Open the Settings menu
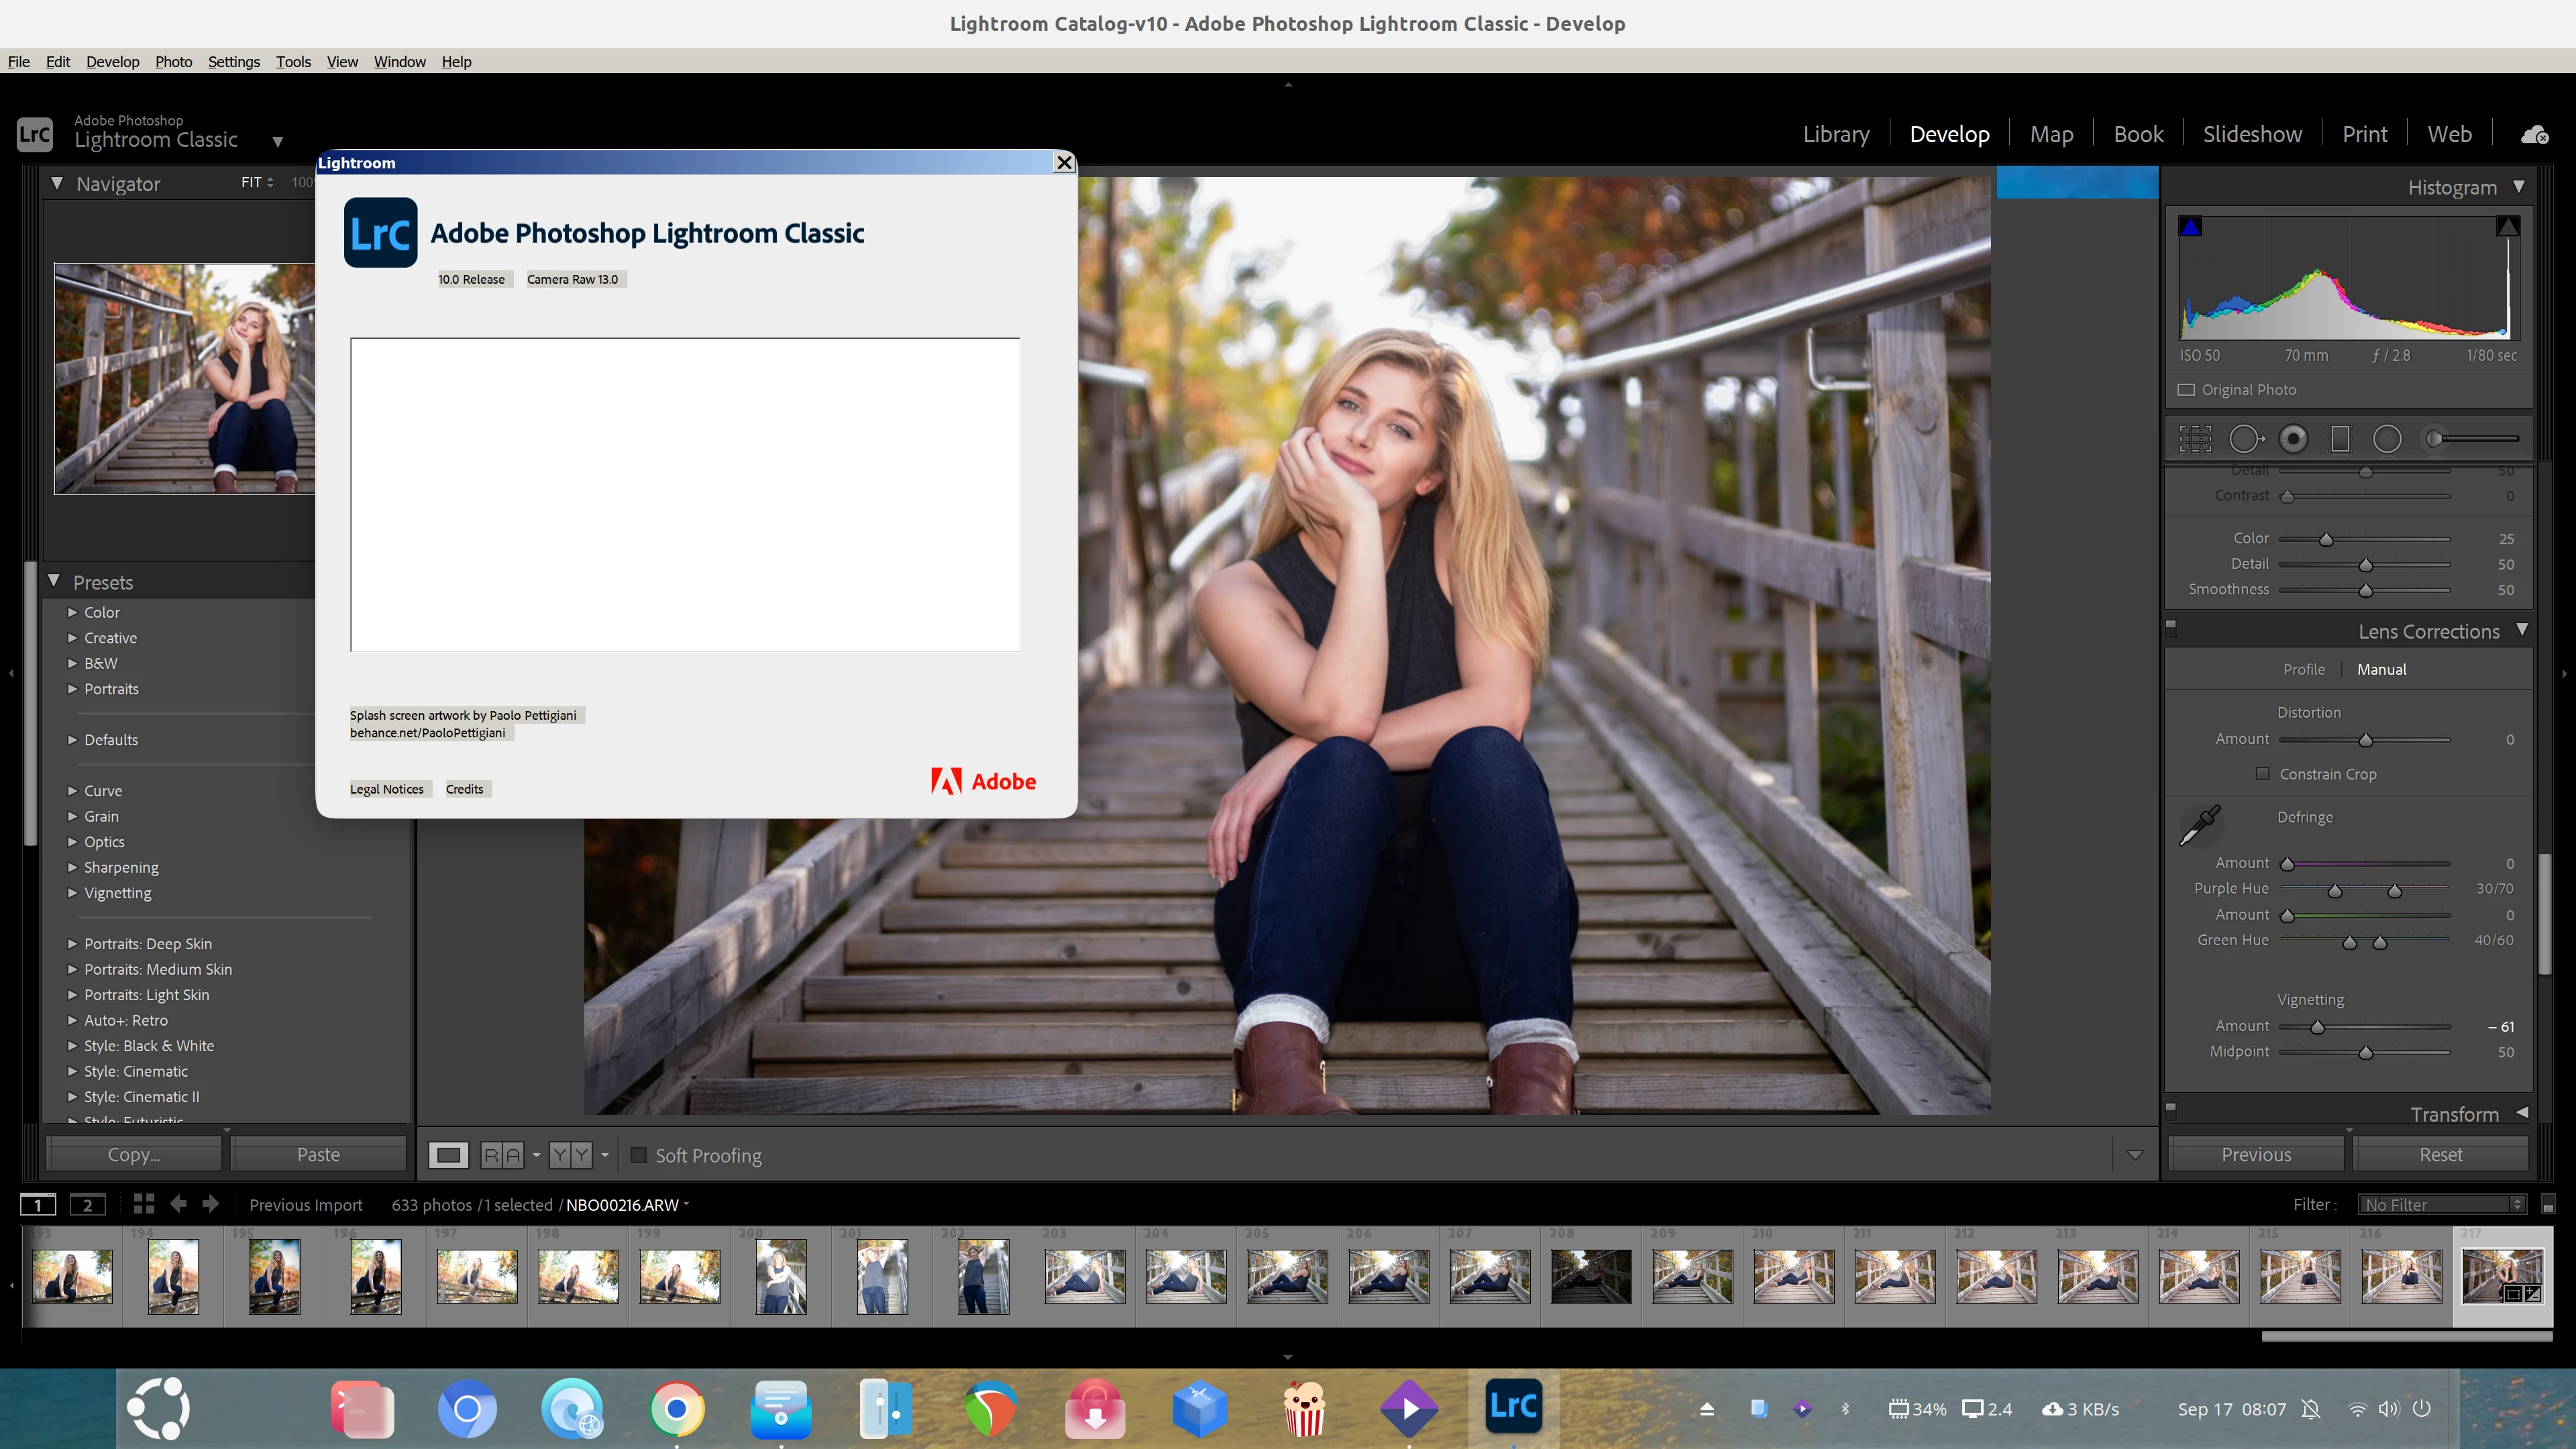Viewport: 2576px width, 1449px height. pos(233,62)
